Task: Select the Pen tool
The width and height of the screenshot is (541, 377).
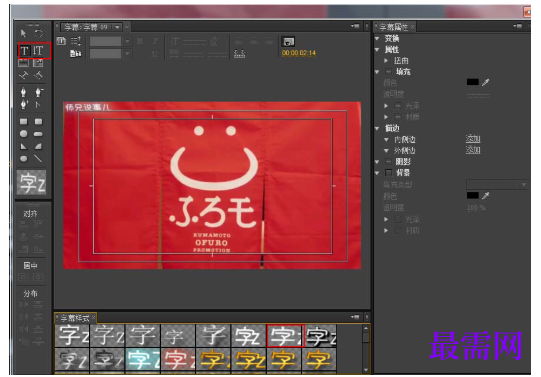Action: (x=23, y=92)
